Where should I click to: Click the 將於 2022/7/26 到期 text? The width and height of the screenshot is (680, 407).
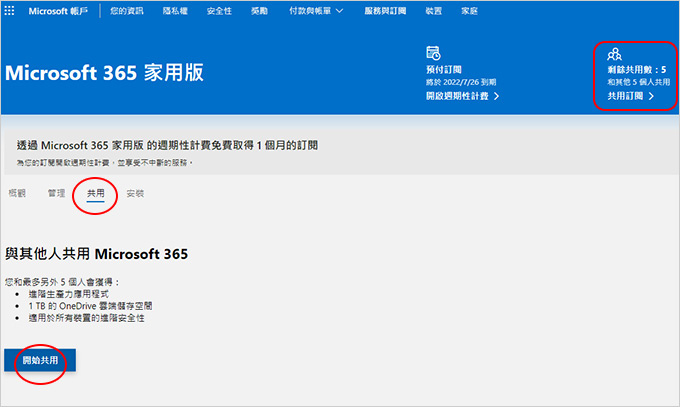coord(461,82)
